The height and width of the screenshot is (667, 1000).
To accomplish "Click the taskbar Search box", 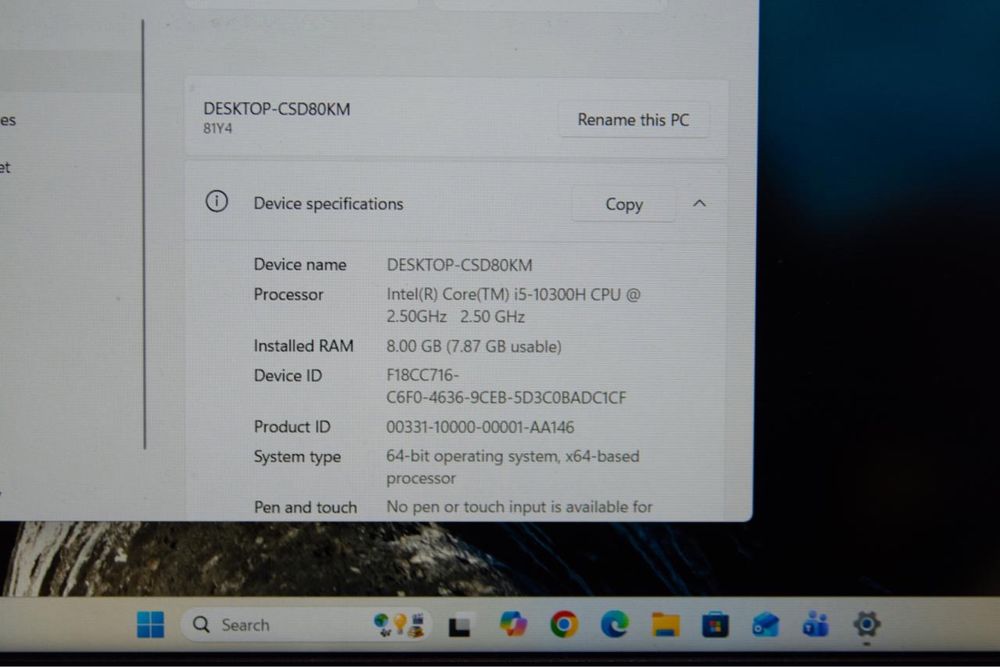I will click(x=307, y=624).
